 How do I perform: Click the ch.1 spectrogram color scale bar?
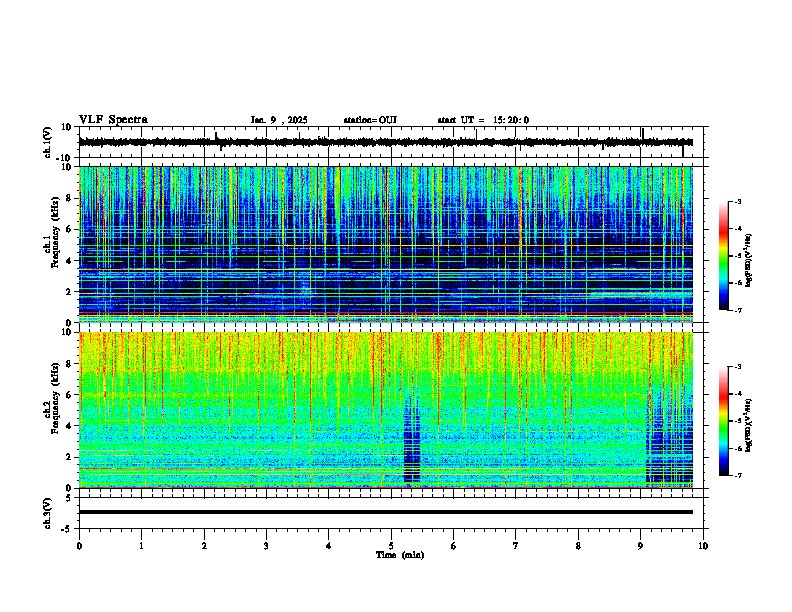pyautogui.click(x=724, y=256)
